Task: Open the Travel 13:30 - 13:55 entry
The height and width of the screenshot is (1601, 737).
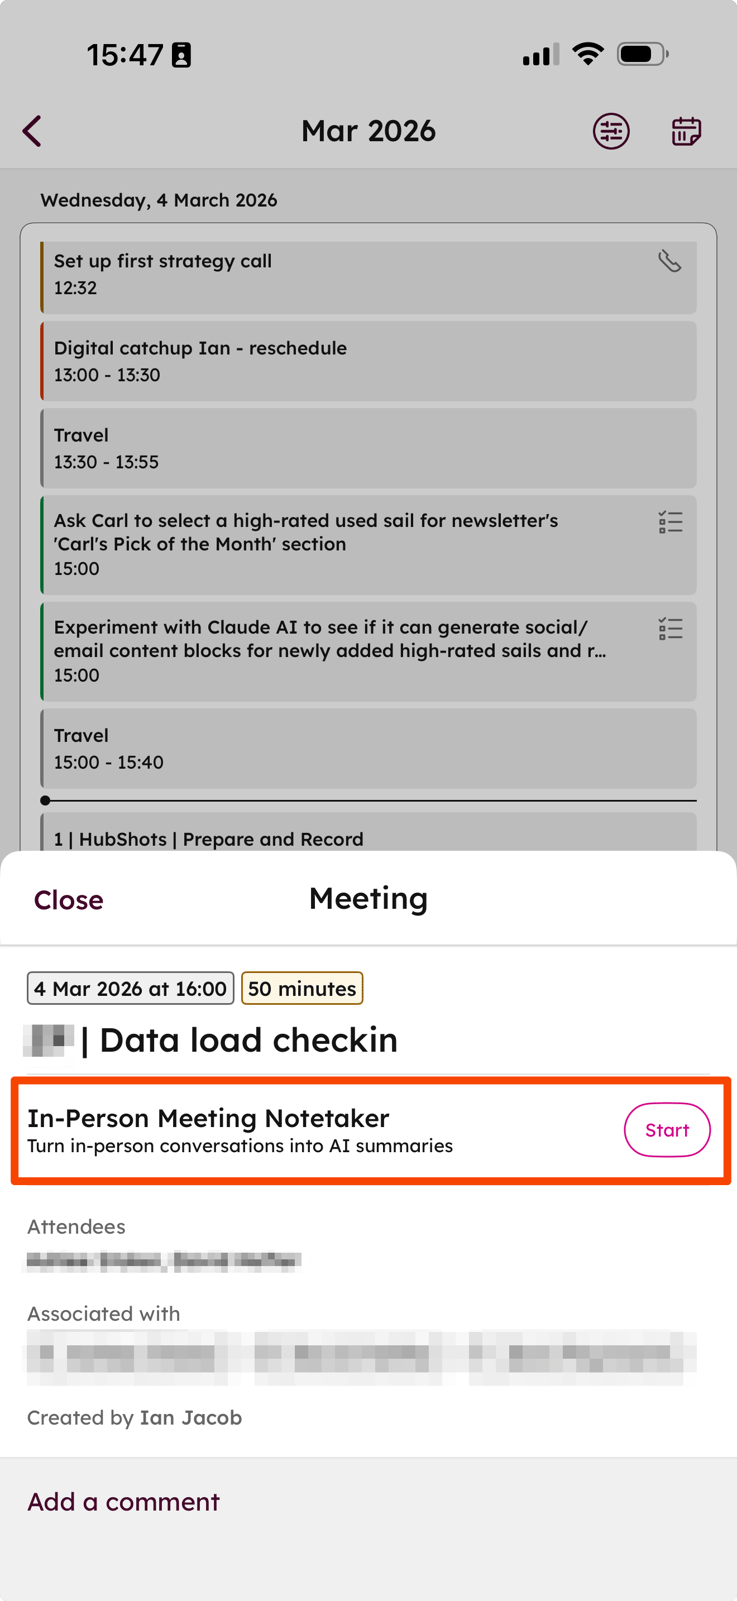Action: [x=368, y=448]
